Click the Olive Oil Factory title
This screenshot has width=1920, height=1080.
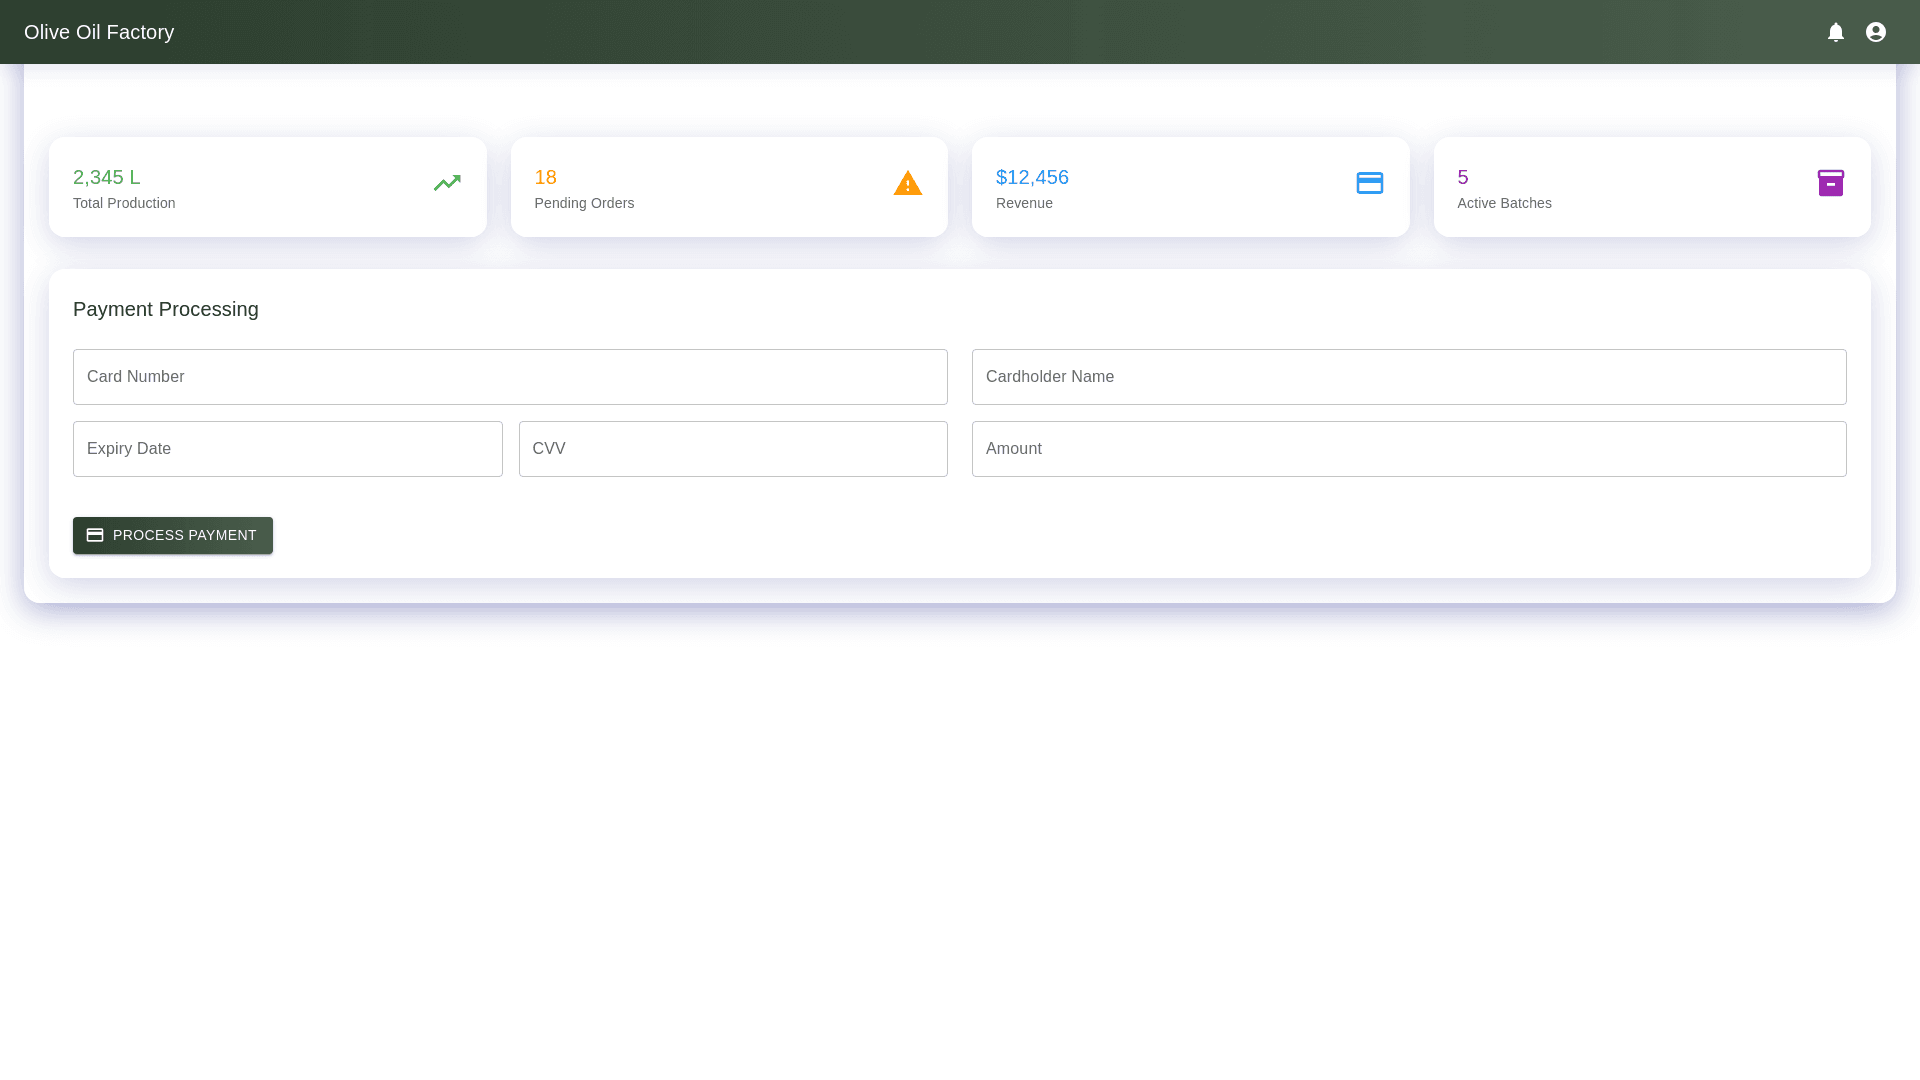pyautogui.click(x=99, y=32)
